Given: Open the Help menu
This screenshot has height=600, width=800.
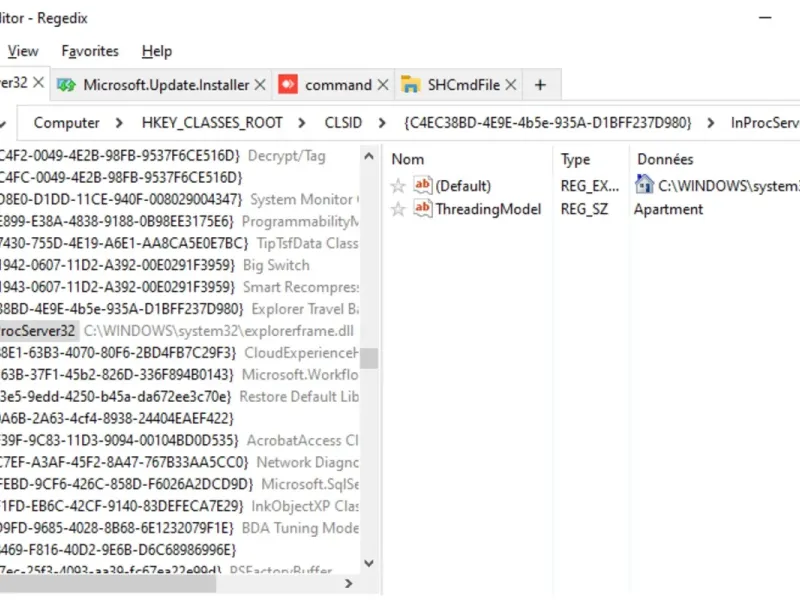Looking at the screenshot, I should (157, 51).
